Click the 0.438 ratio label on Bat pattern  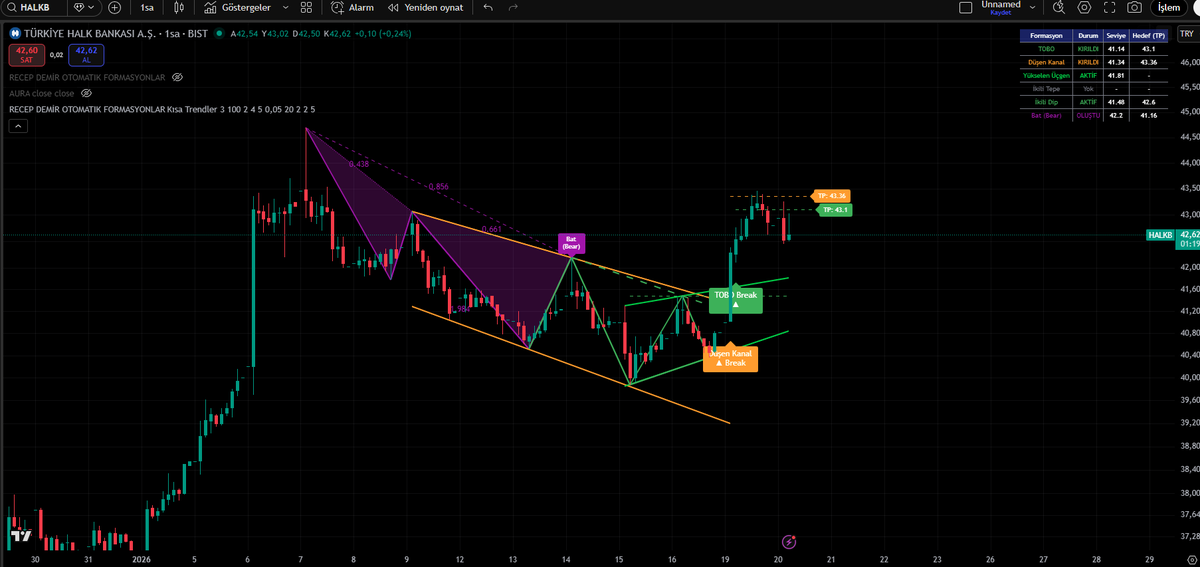coord(359,163)
